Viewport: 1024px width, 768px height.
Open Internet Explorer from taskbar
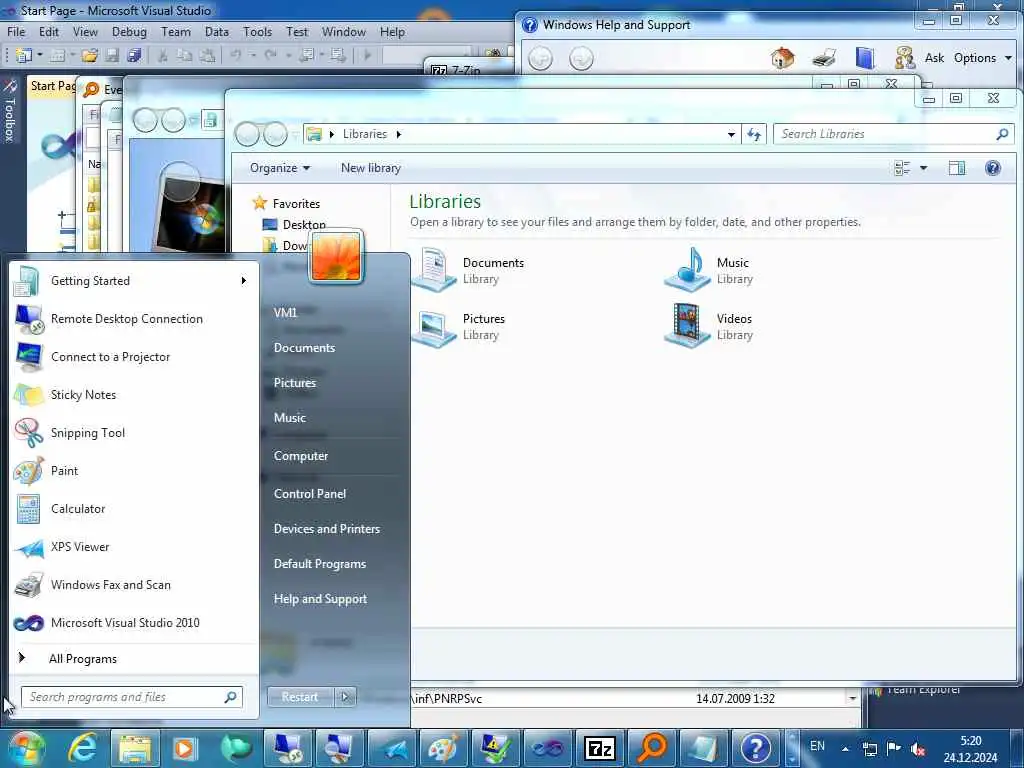click(x=83, y=748)
